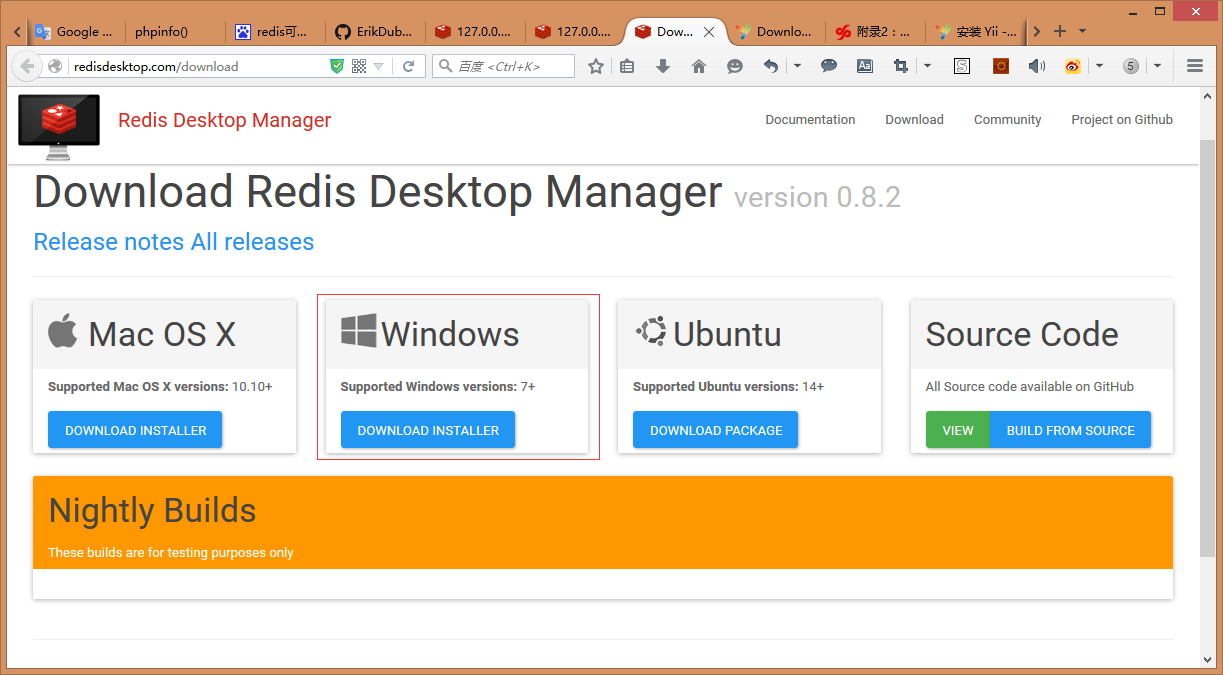Open the list all tabs dropdown arrow
Viewport: 1223px width, 675px height.
click(1082, 31)
